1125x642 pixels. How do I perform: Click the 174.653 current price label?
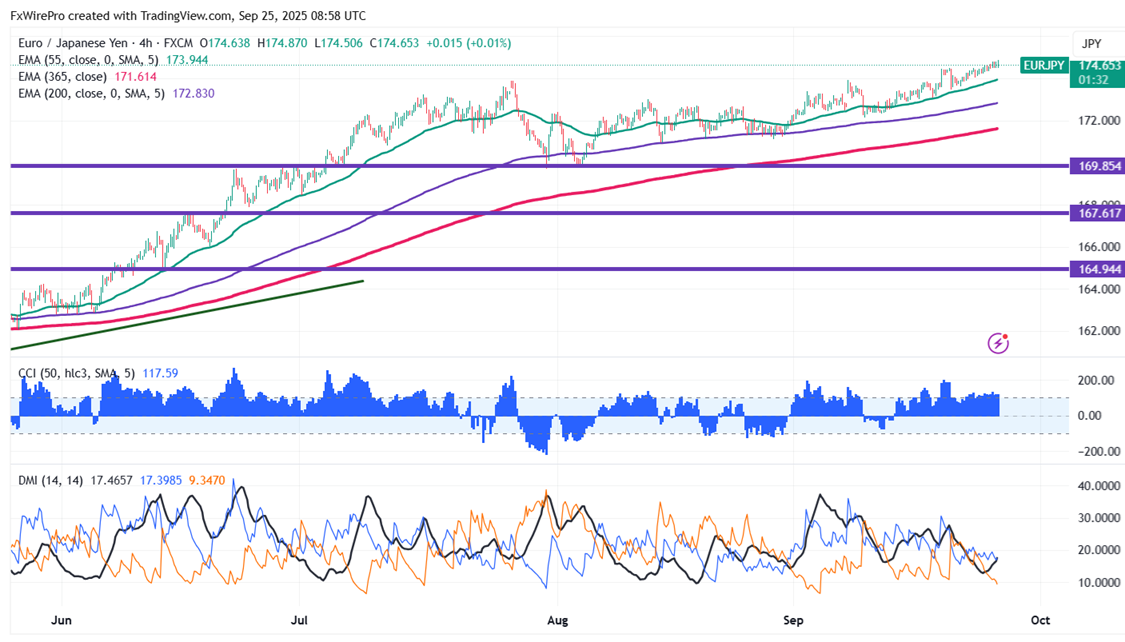pyautogui.click(x=1098, y=65)
